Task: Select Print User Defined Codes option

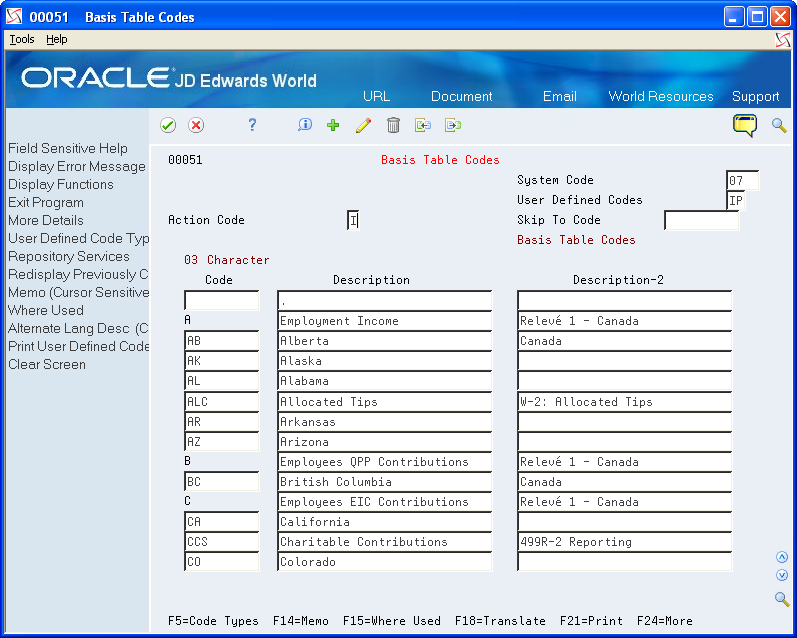Action: point(78,346)
